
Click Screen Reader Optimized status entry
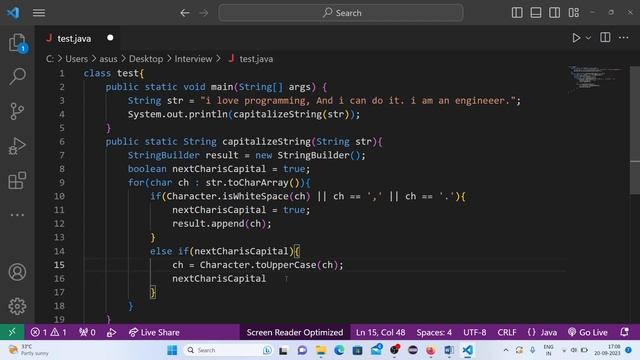295,332
